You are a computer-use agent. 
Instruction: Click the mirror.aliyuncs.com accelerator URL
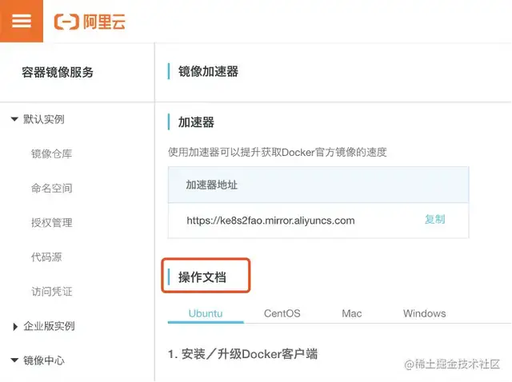coord(271,220)
